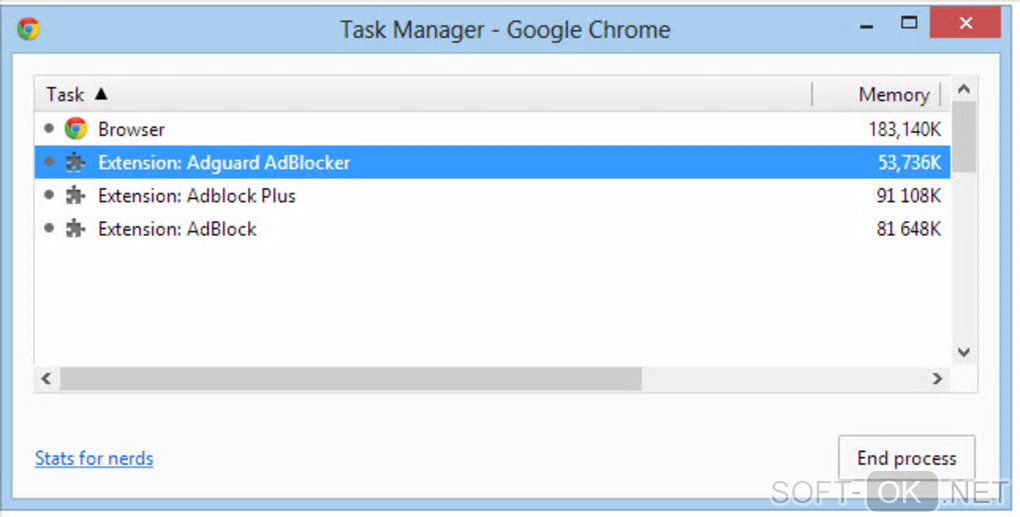The image size is (1020, 517).
Task: Click the puzzle icon beside Extension: AdBlock
Action: [x=75, y=229]
